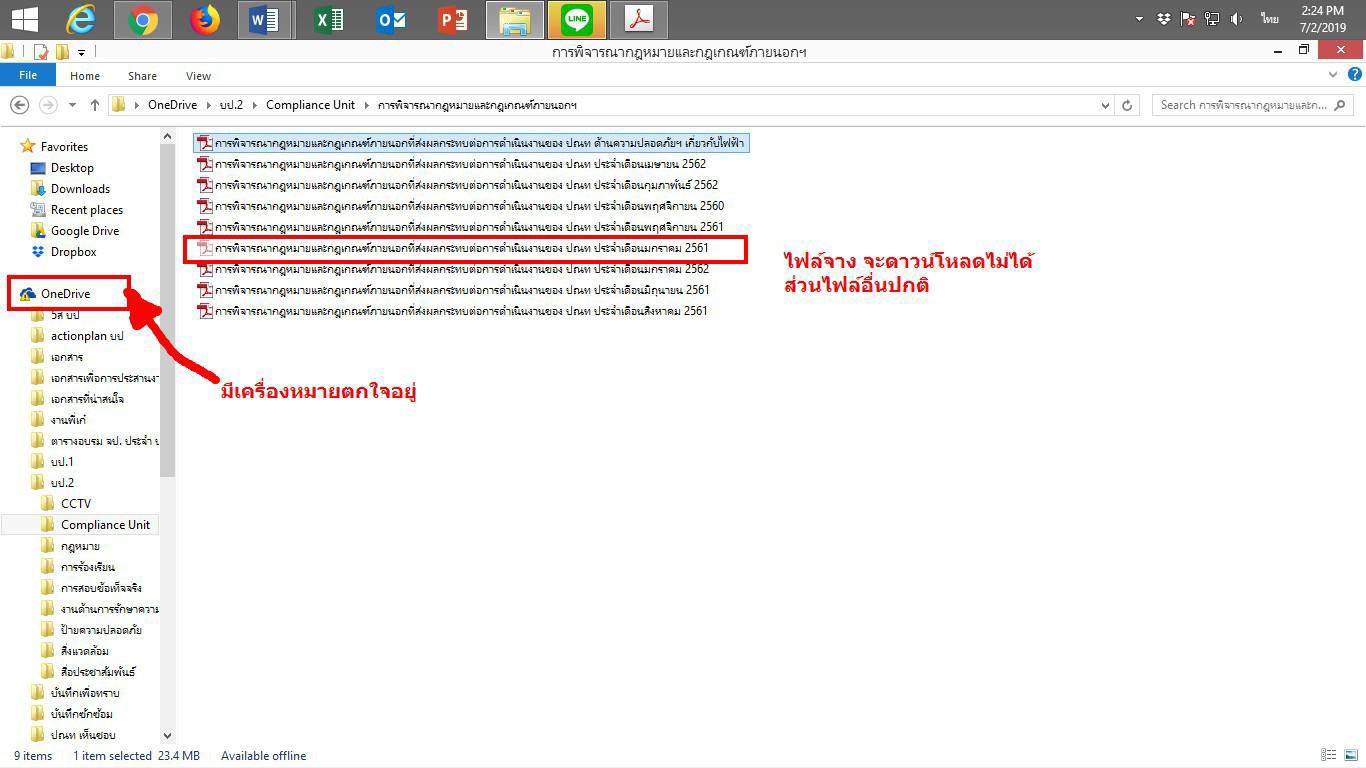The width and height of the screenshot is (1366, 768).
Task: Switch to the LINE app on the taskbar
Action: [577, 19]
